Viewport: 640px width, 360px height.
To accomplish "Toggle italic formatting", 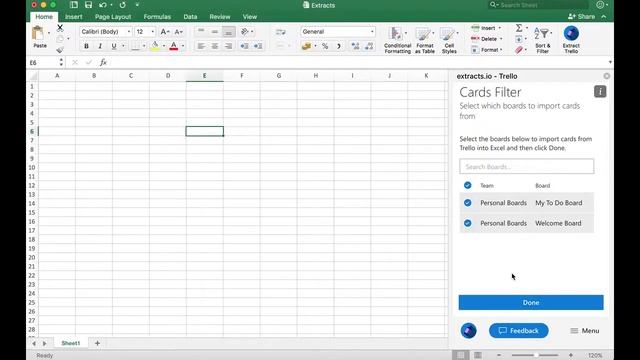I will click(100, 46).
